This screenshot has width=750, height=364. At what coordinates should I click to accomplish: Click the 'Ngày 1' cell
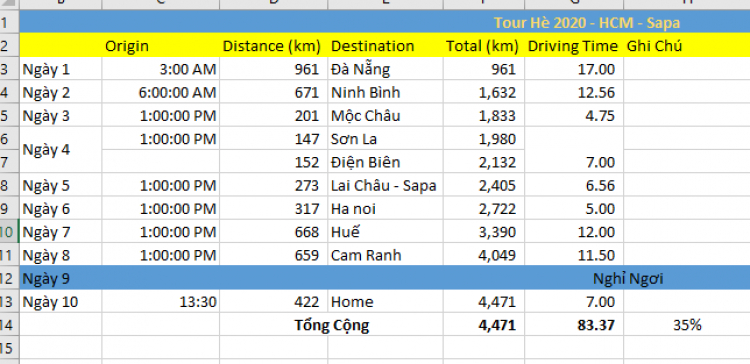(60, 69)
